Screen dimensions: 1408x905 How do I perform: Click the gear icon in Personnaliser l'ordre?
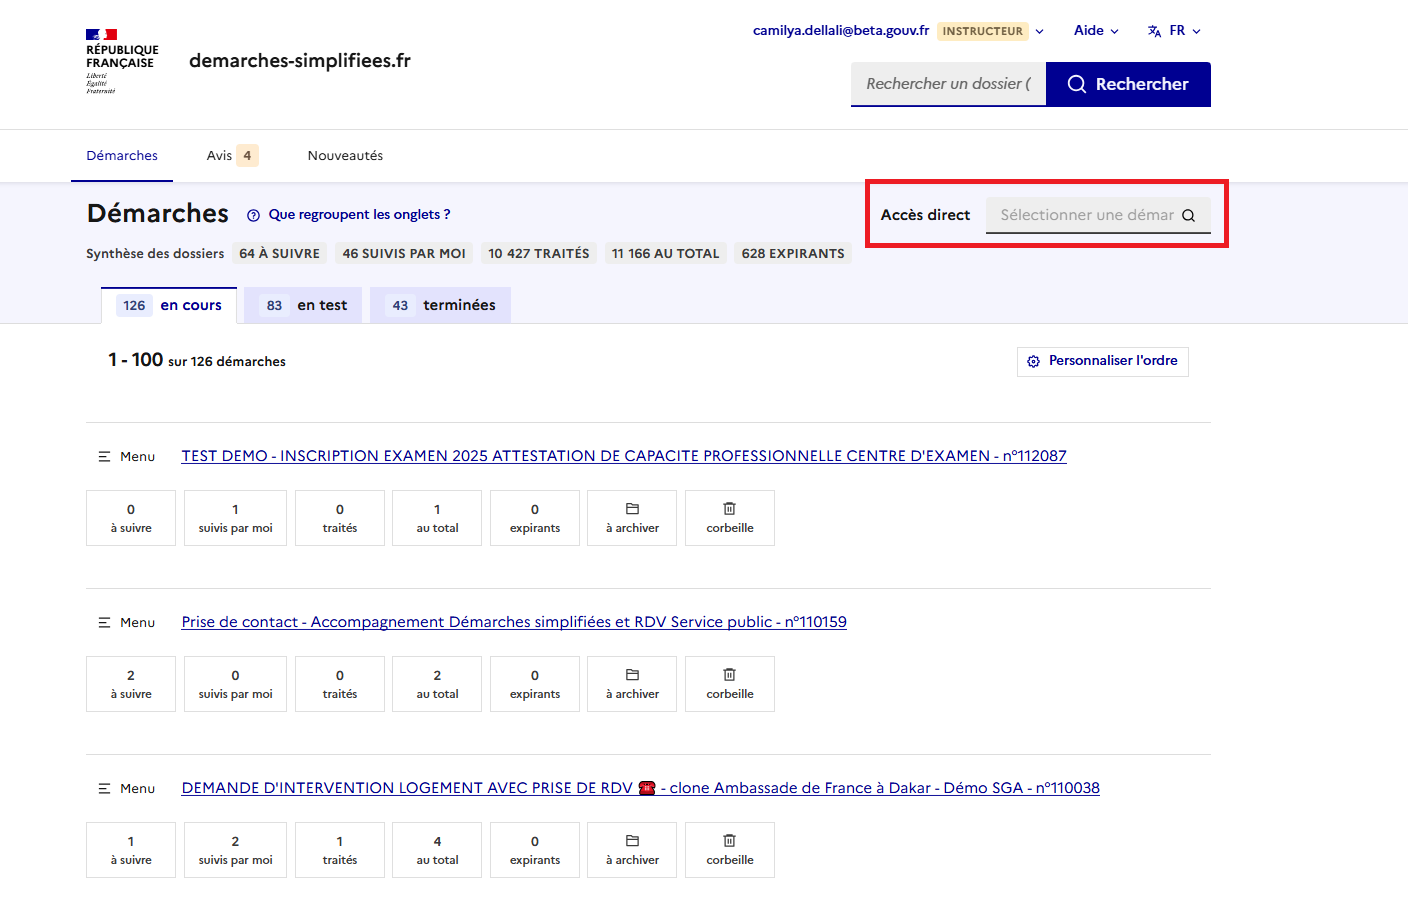pyautogui.click(x=1034, y=361)
